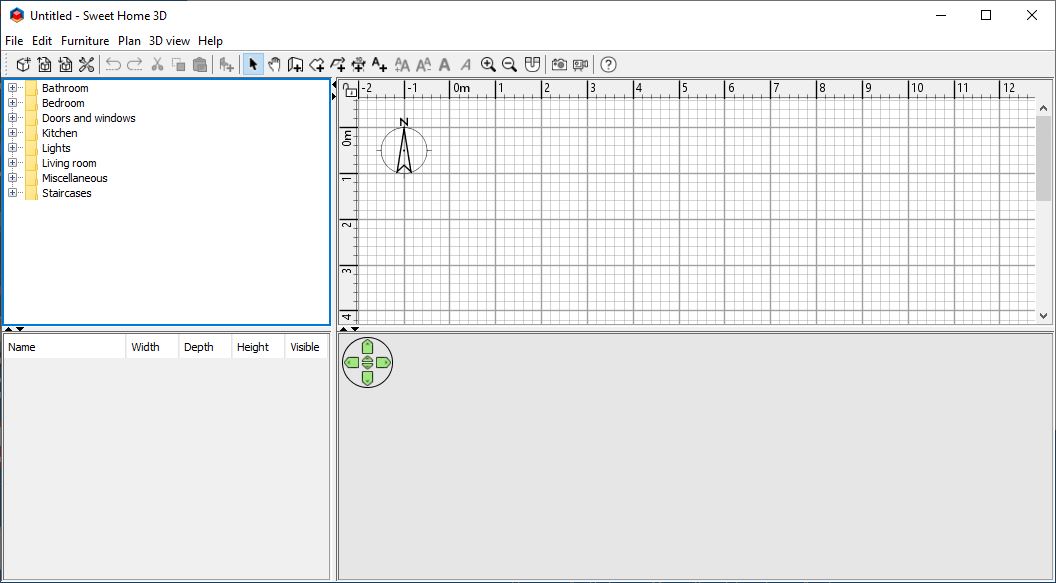Rotate 3D view left with left arrow

tap(352, 363)
